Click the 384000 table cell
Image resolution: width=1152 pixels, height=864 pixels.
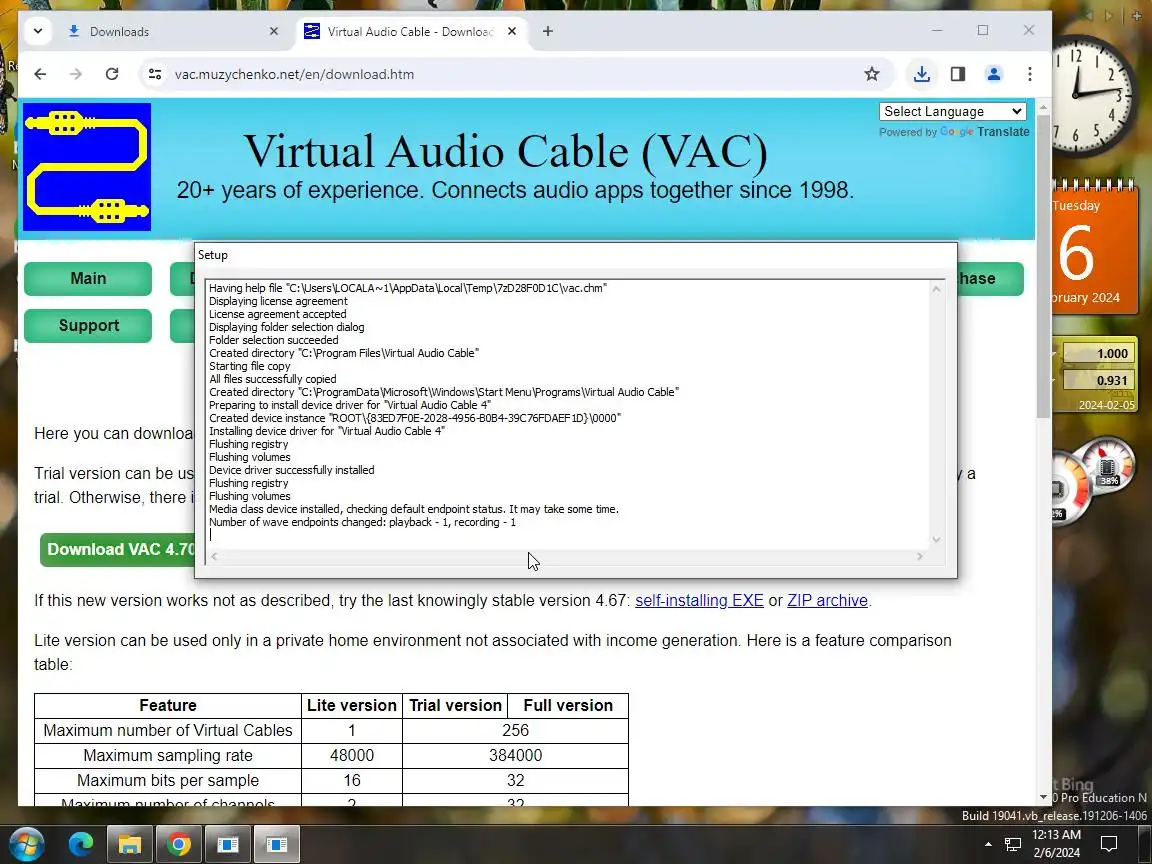click(x=516, y=755)
